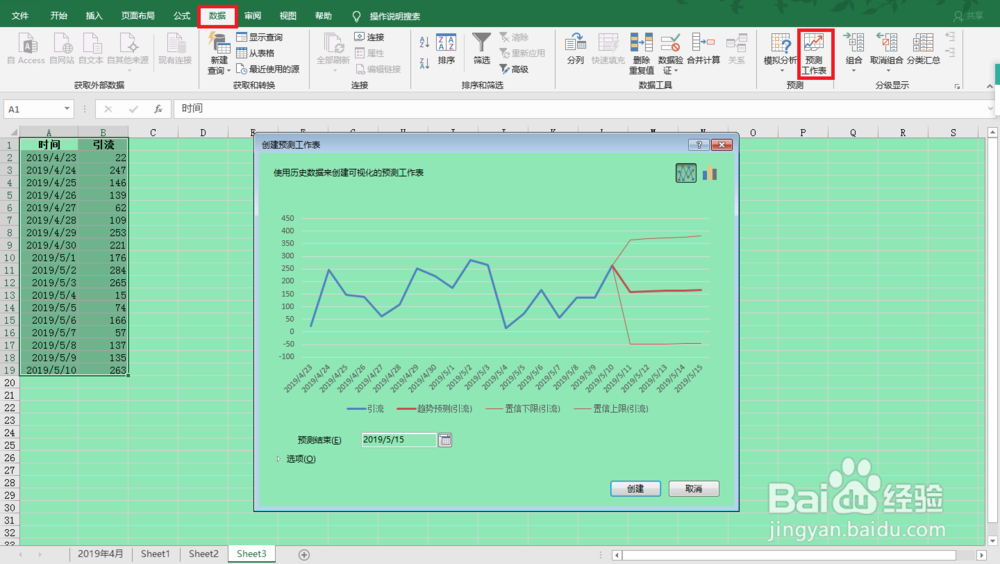Image resolution: width=1000 pixels, height=564 pixels.
Task: Expand the 选项 options section
Action: [297, 459]
